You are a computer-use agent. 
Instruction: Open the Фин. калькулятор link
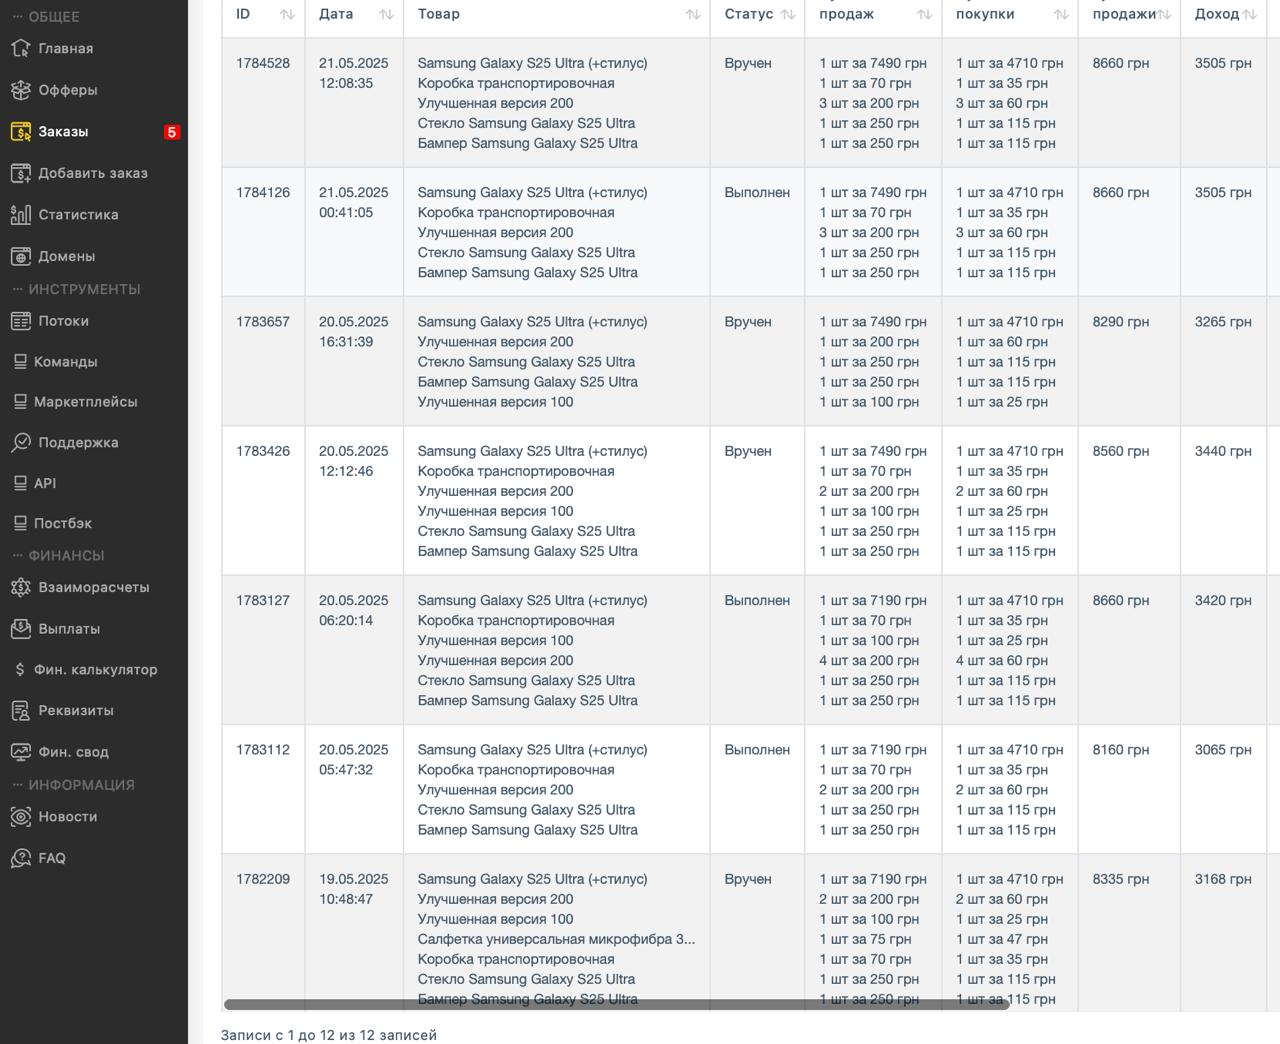click(96, 670)
